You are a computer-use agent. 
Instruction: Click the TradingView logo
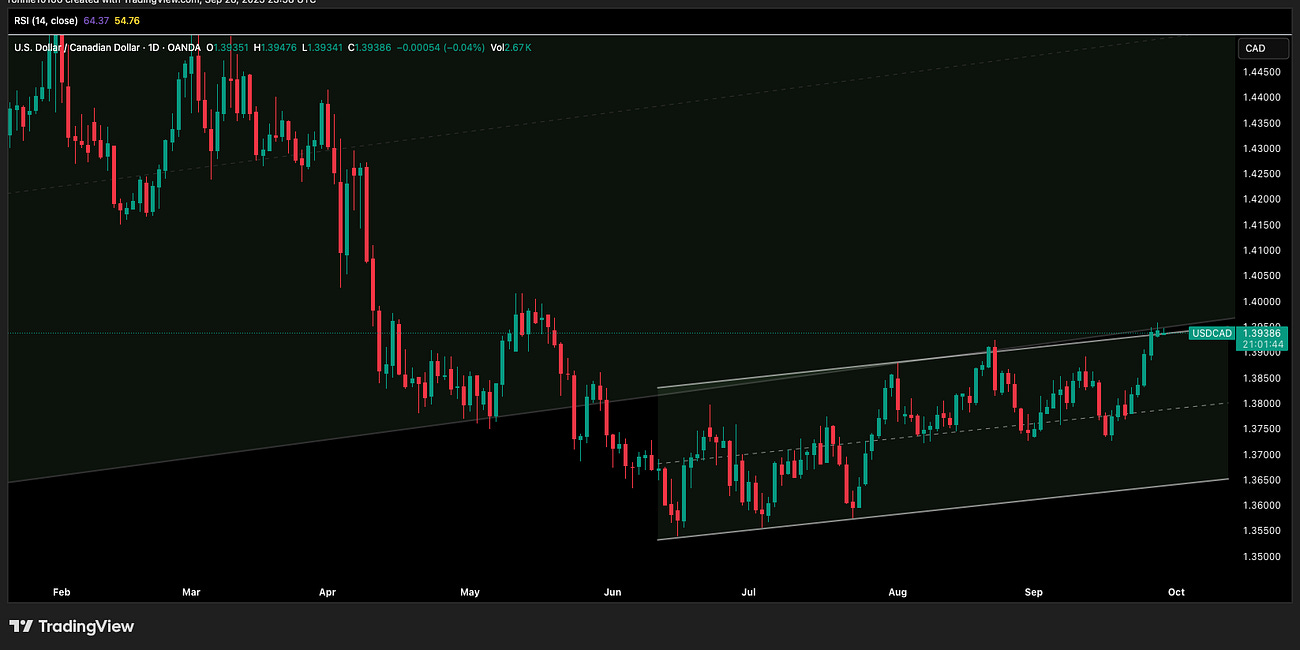(70, 627)
